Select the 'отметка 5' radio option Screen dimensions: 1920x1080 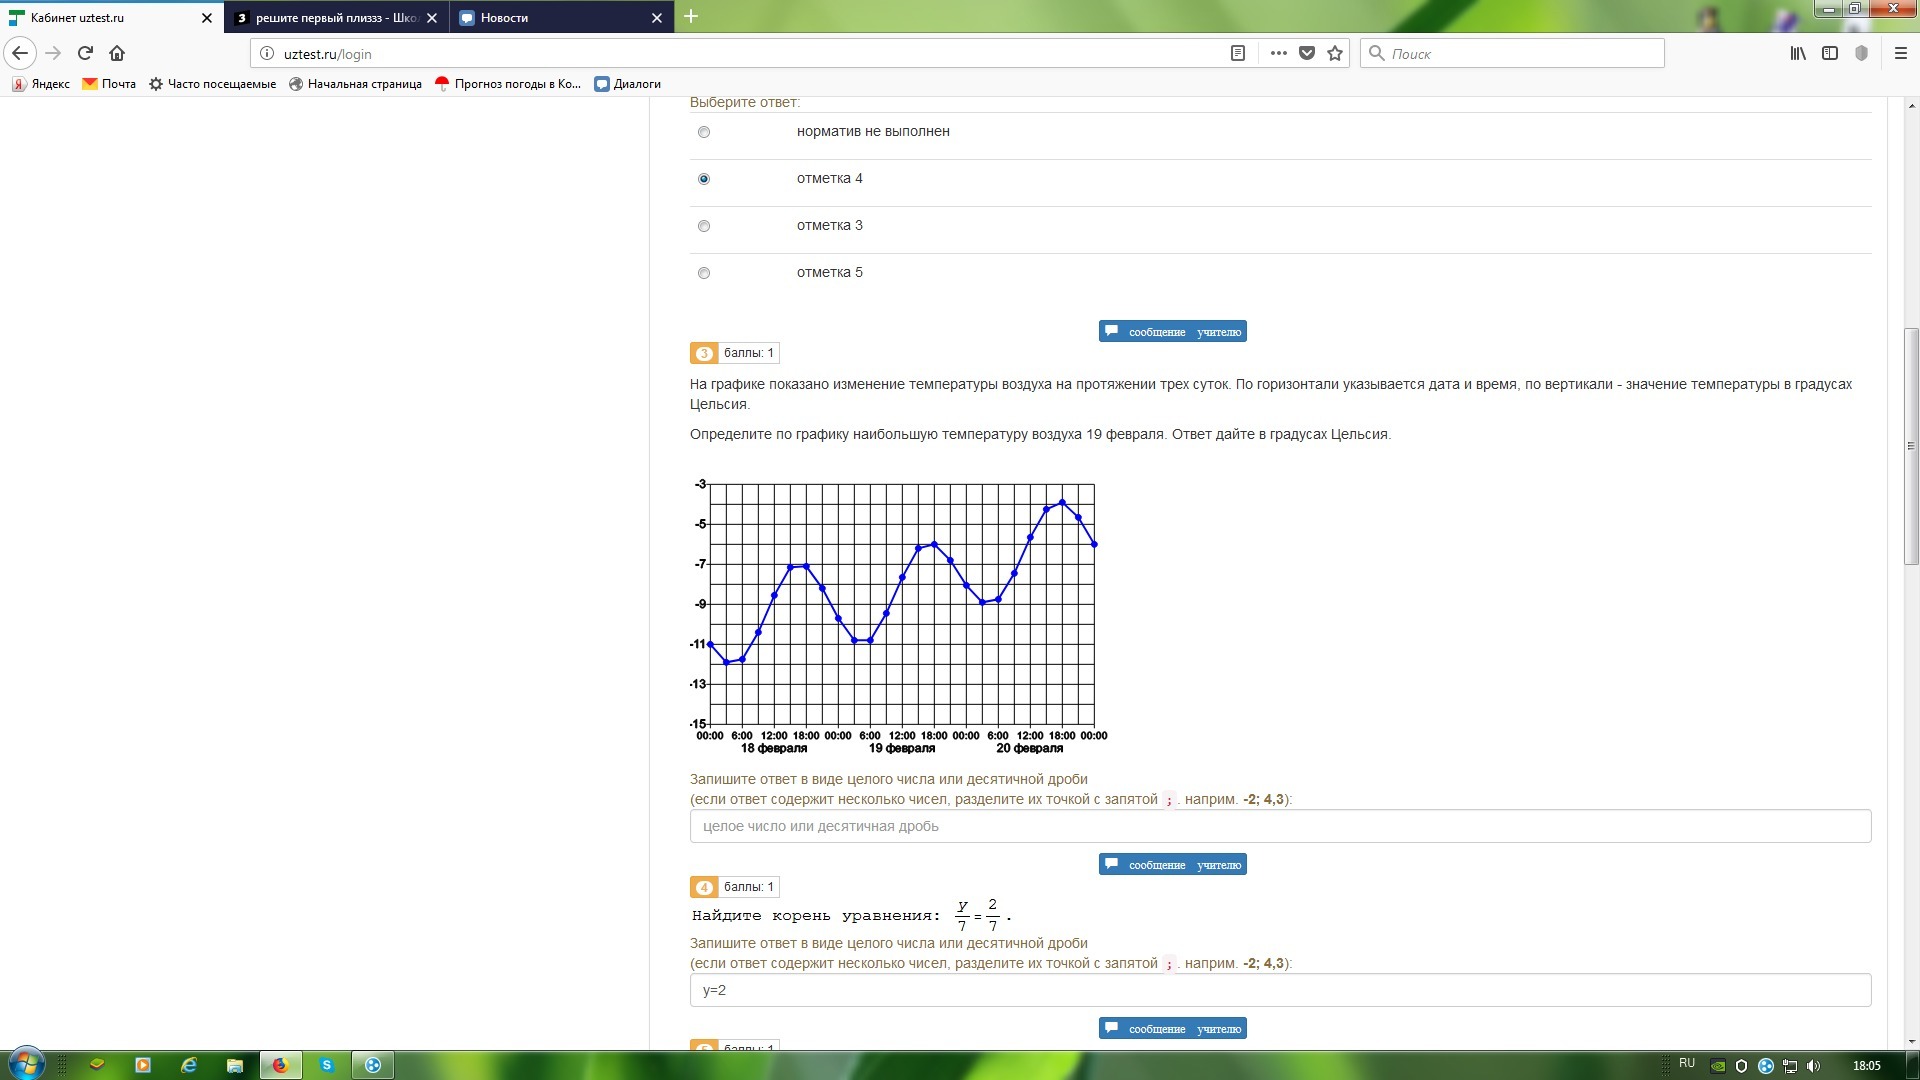click(x=704, y=273)
